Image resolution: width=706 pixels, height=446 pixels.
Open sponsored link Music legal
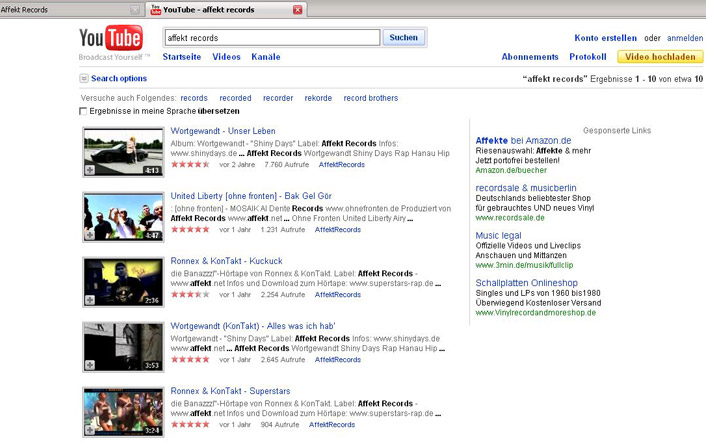[x=498, y=235]
